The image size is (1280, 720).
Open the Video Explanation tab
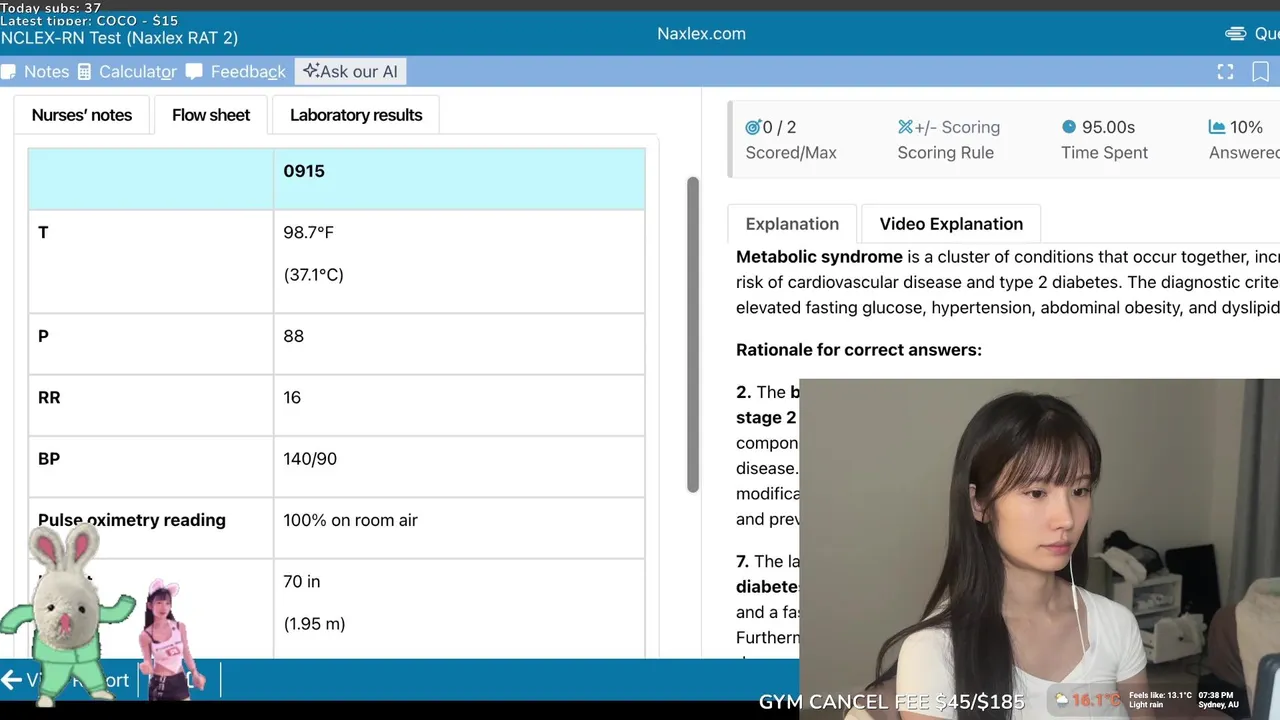pos(951,224)
